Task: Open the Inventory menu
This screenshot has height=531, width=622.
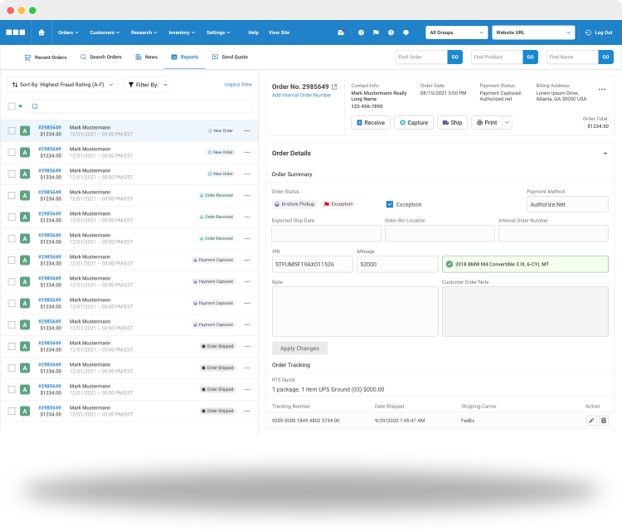Action: [182, 33]
